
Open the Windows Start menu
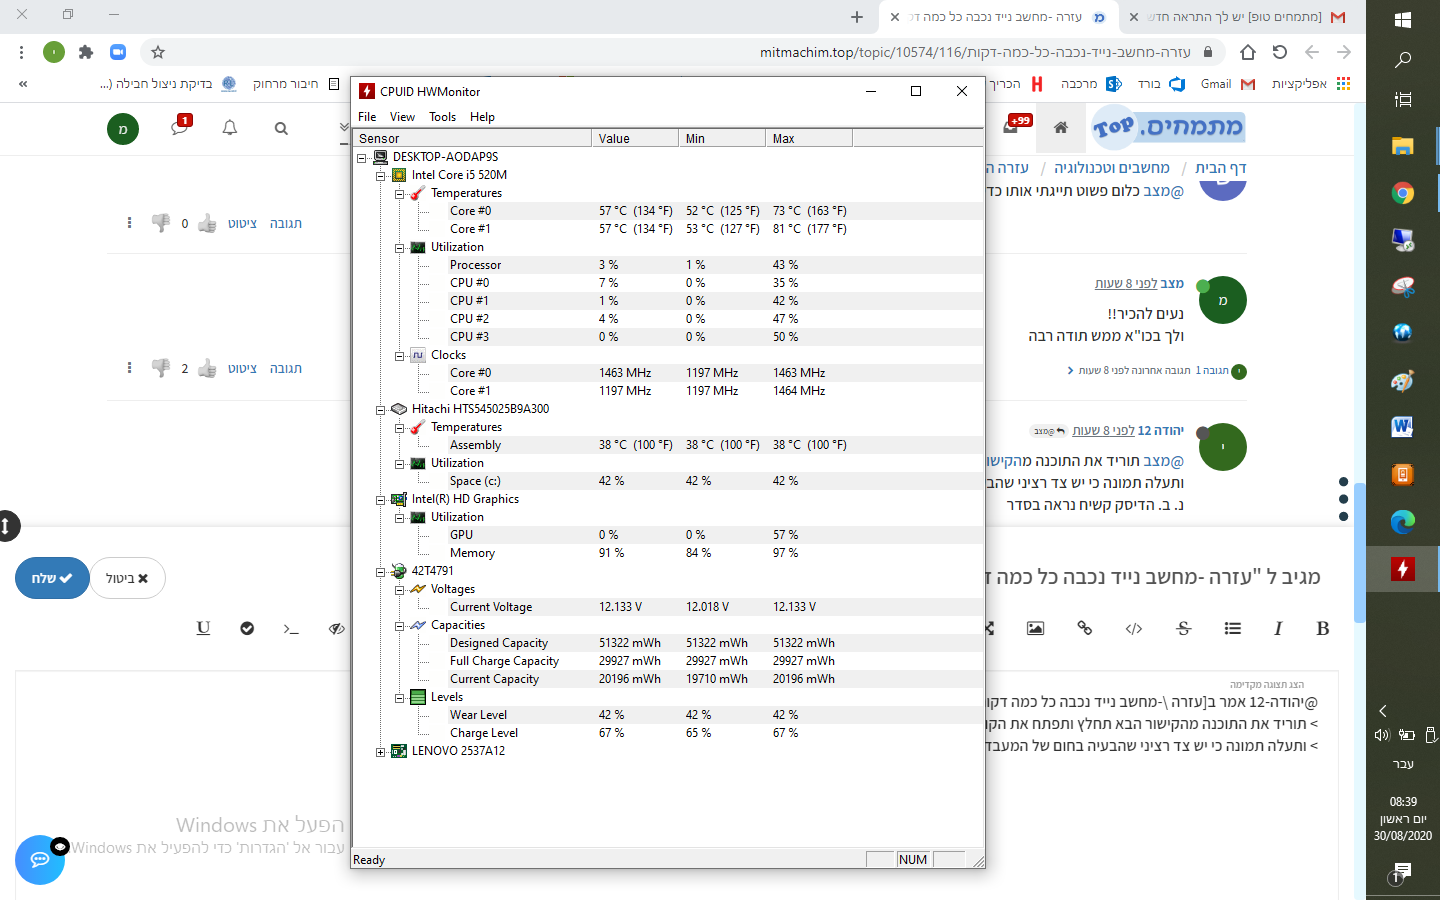(x=1403, y=19)
